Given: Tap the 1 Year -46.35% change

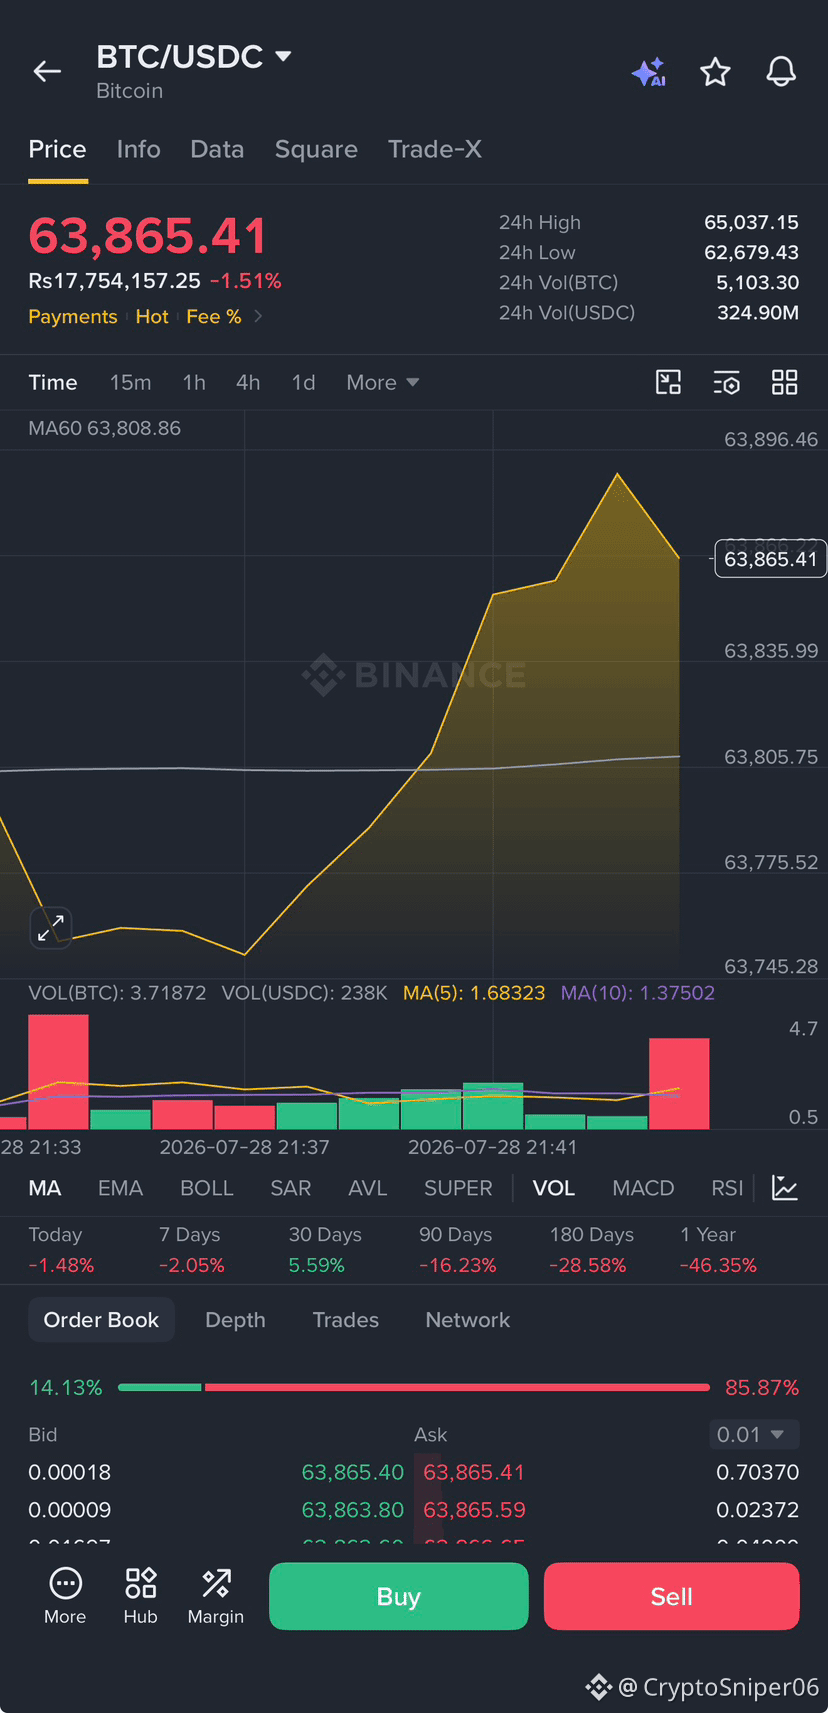Looking at the screenshot, I should [x=718, y=1250].
